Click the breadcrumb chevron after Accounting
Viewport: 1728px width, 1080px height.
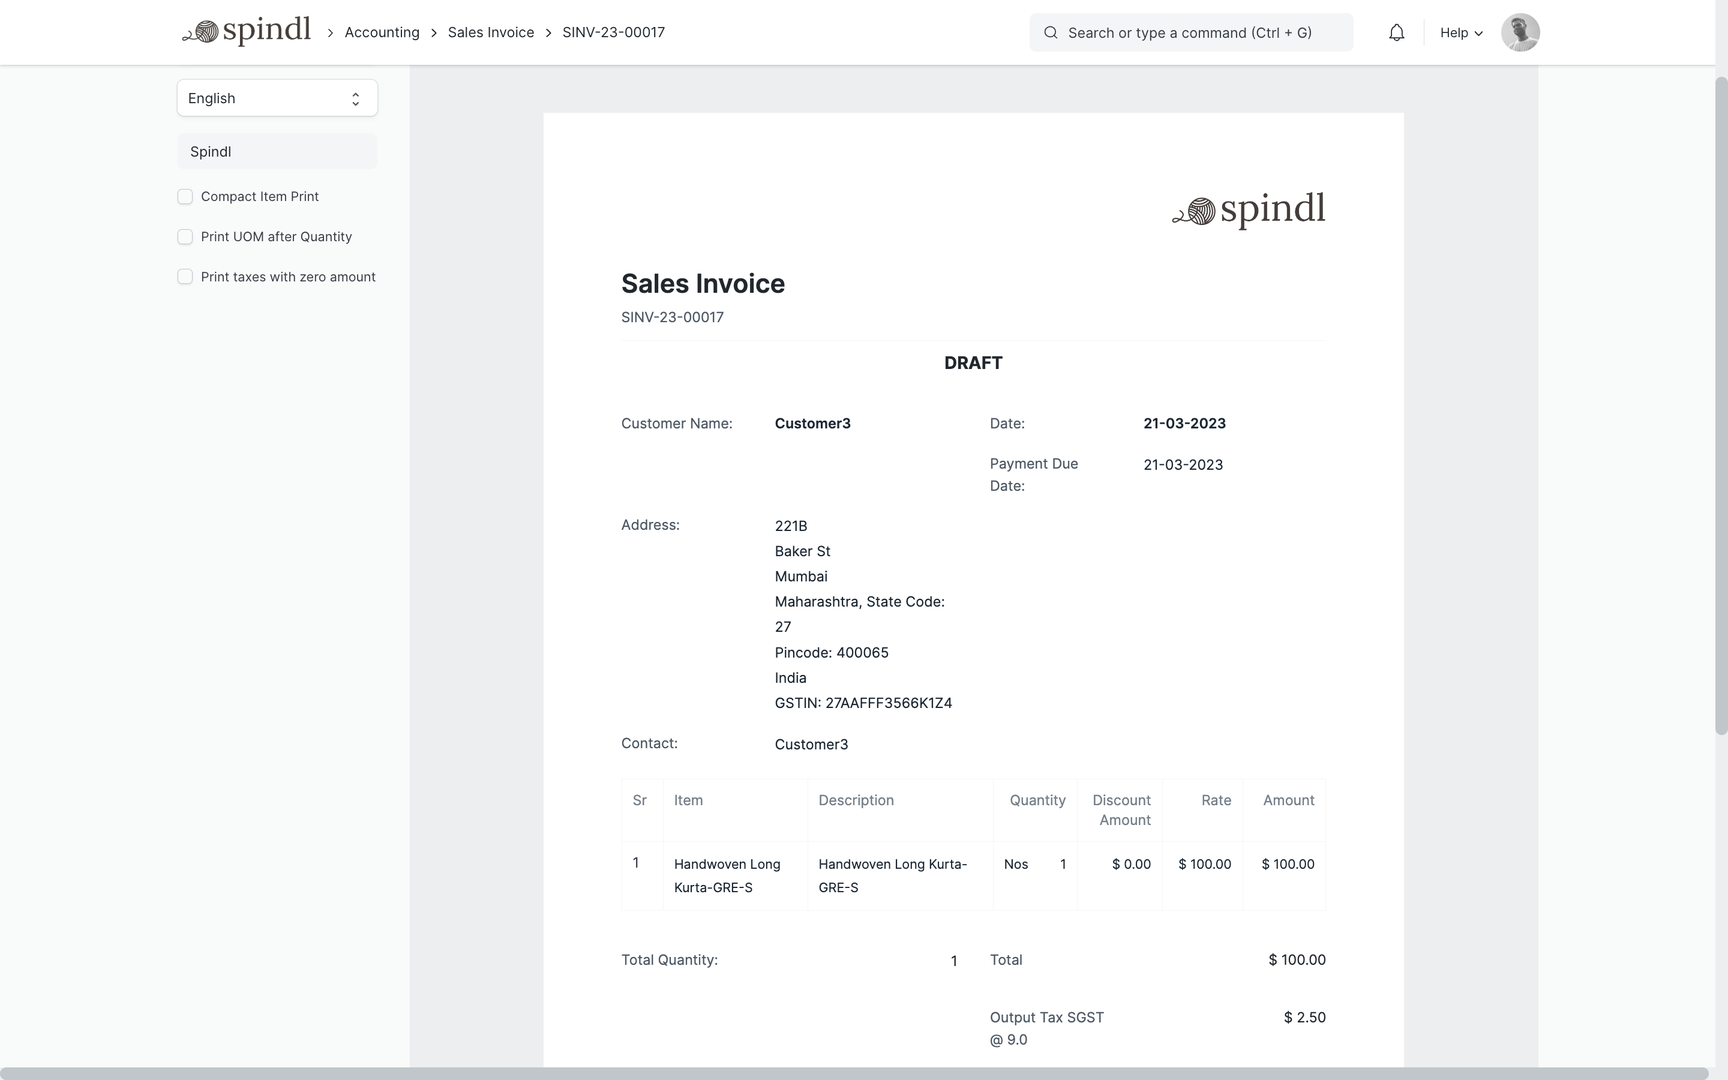[x=435, y=32]
